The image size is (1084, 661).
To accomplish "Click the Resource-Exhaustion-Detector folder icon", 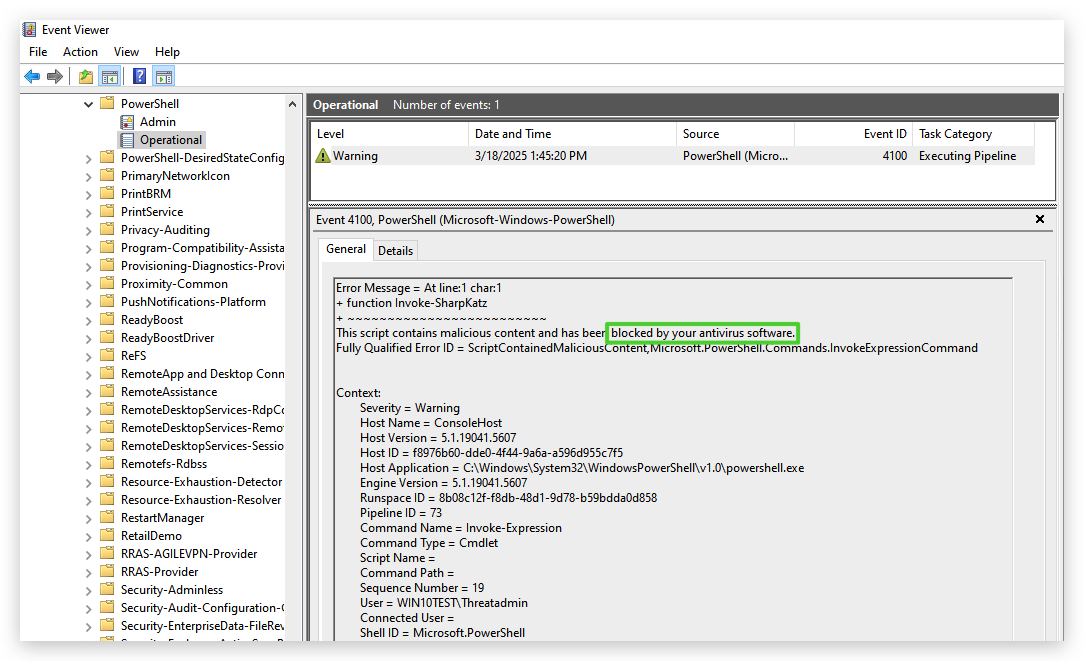I will (107, 481).
